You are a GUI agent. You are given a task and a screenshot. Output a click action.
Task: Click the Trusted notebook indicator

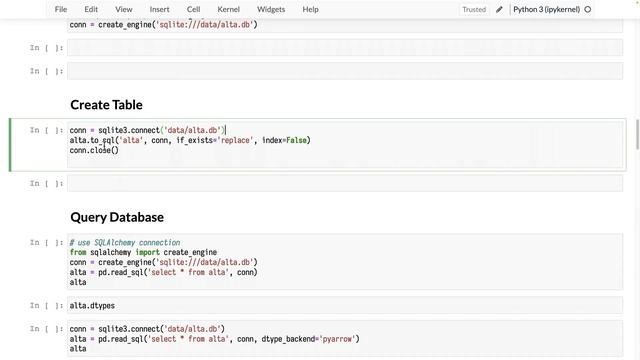pos(474,9)
